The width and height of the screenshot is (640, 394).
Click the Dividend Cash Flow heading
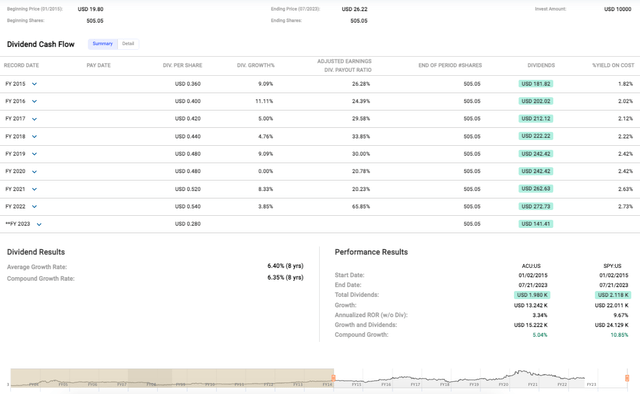[x=41, y=44]
